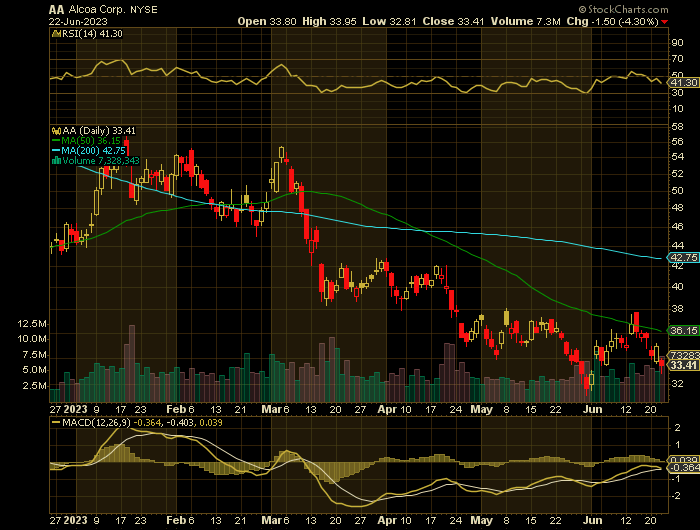Click the 33.41 last price tag on axis
The height and width of the screenshot is (530, 700).
click(683, 365)
